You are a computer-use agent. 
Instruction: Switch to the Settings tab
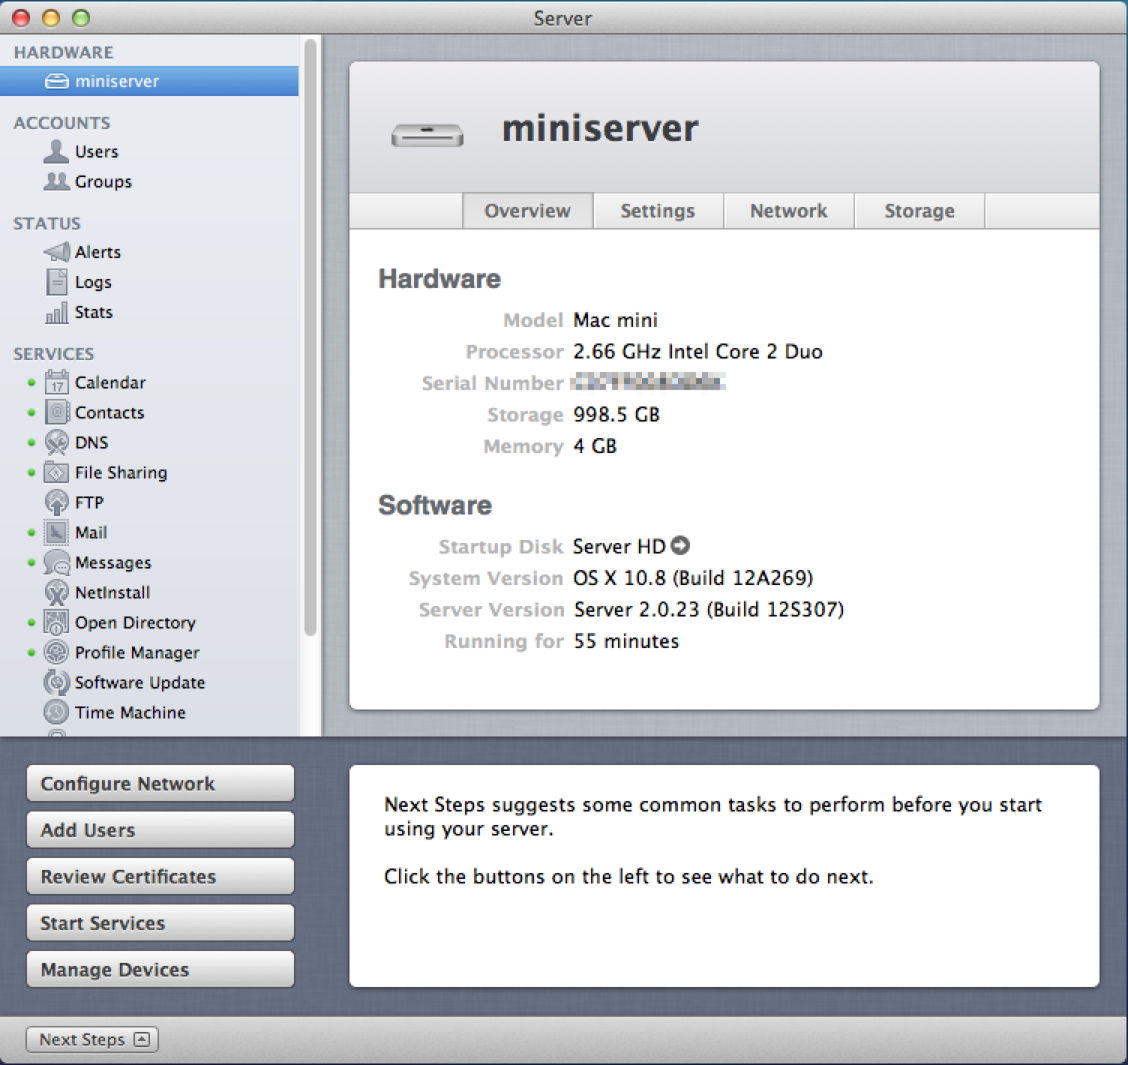click(x=657, y=211)
